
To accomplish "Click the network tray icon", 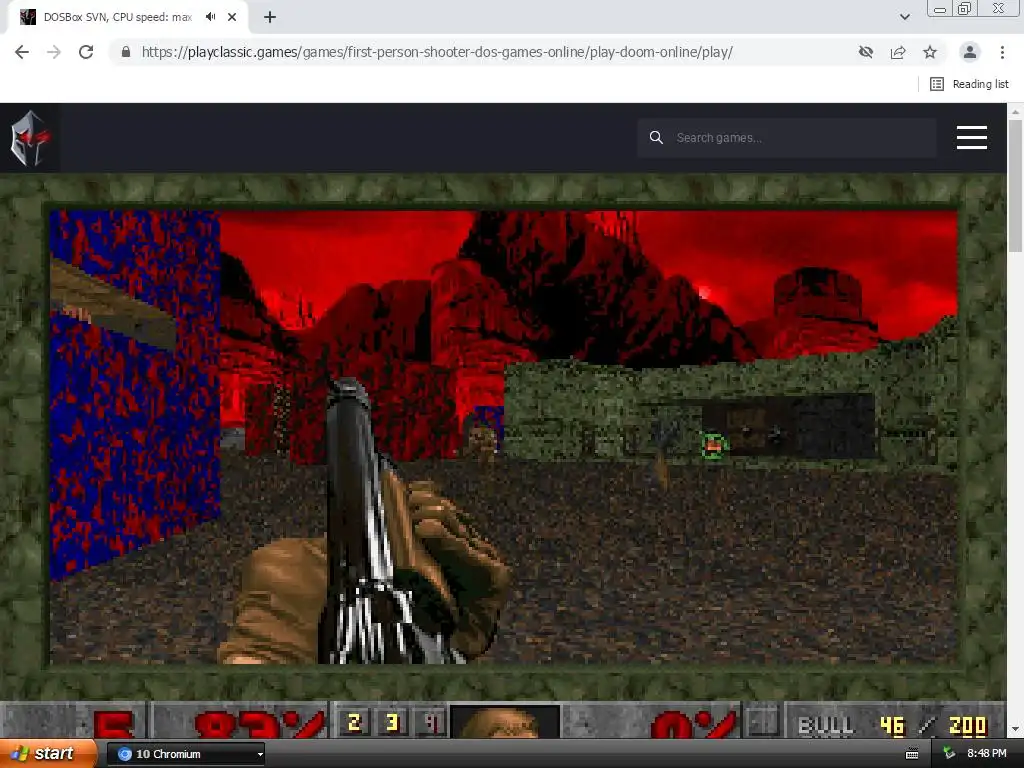I will (949, 754).
